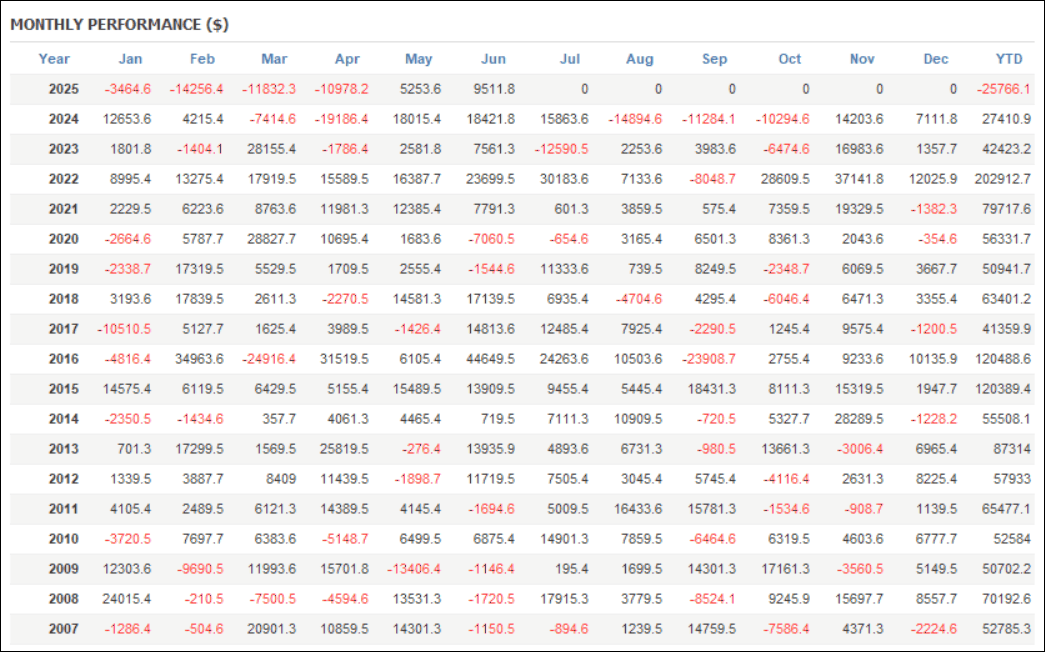
Task: Select the 2015 year row label
Action: click(x=63, y=389)
